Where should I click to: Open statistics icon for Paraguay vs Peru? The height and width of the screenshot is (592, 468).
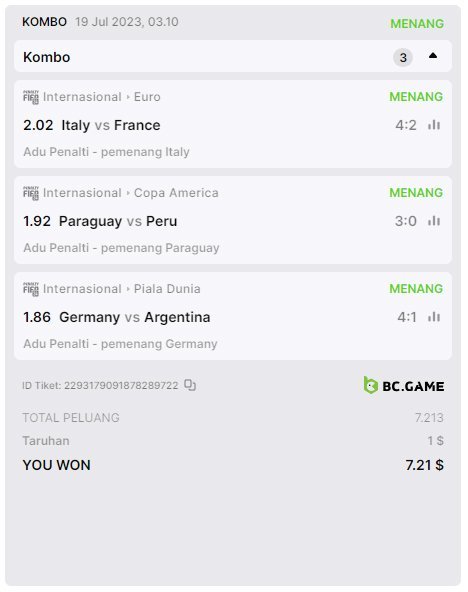pyautogui.click(x=434, y=220)
